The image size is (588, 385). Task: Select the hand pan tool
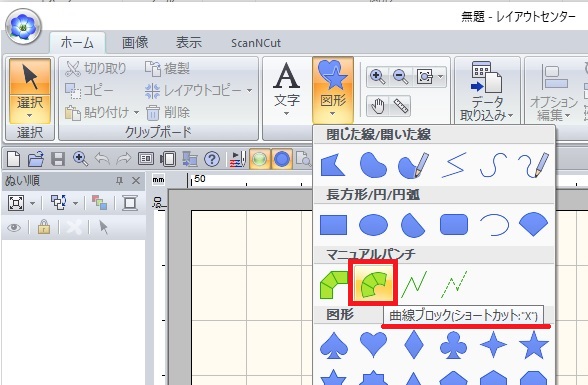point(378,106)
